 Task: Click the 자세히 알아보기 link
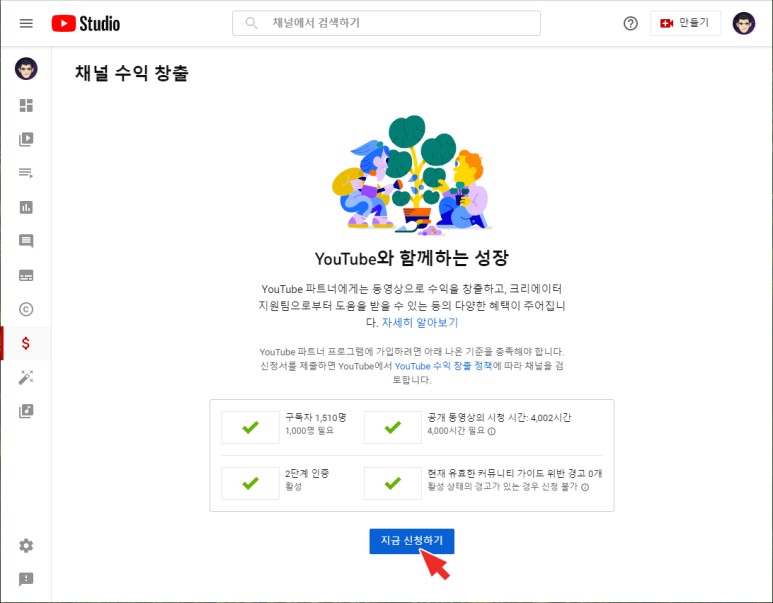[420, 322]
